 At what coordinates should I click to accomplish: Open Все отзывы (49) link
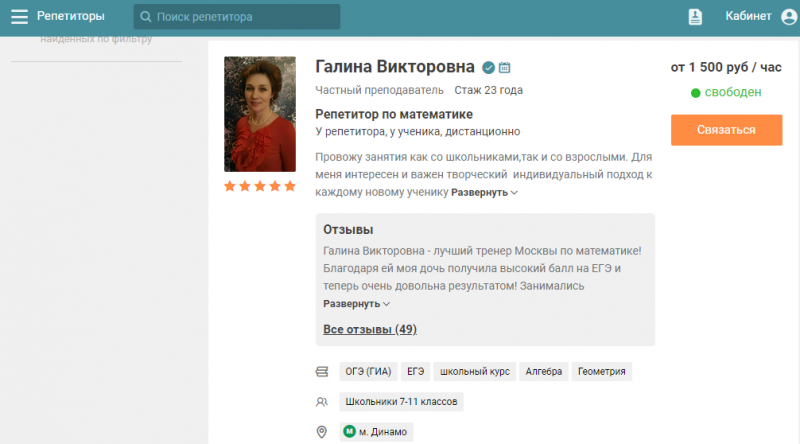[x=370, y=329]
